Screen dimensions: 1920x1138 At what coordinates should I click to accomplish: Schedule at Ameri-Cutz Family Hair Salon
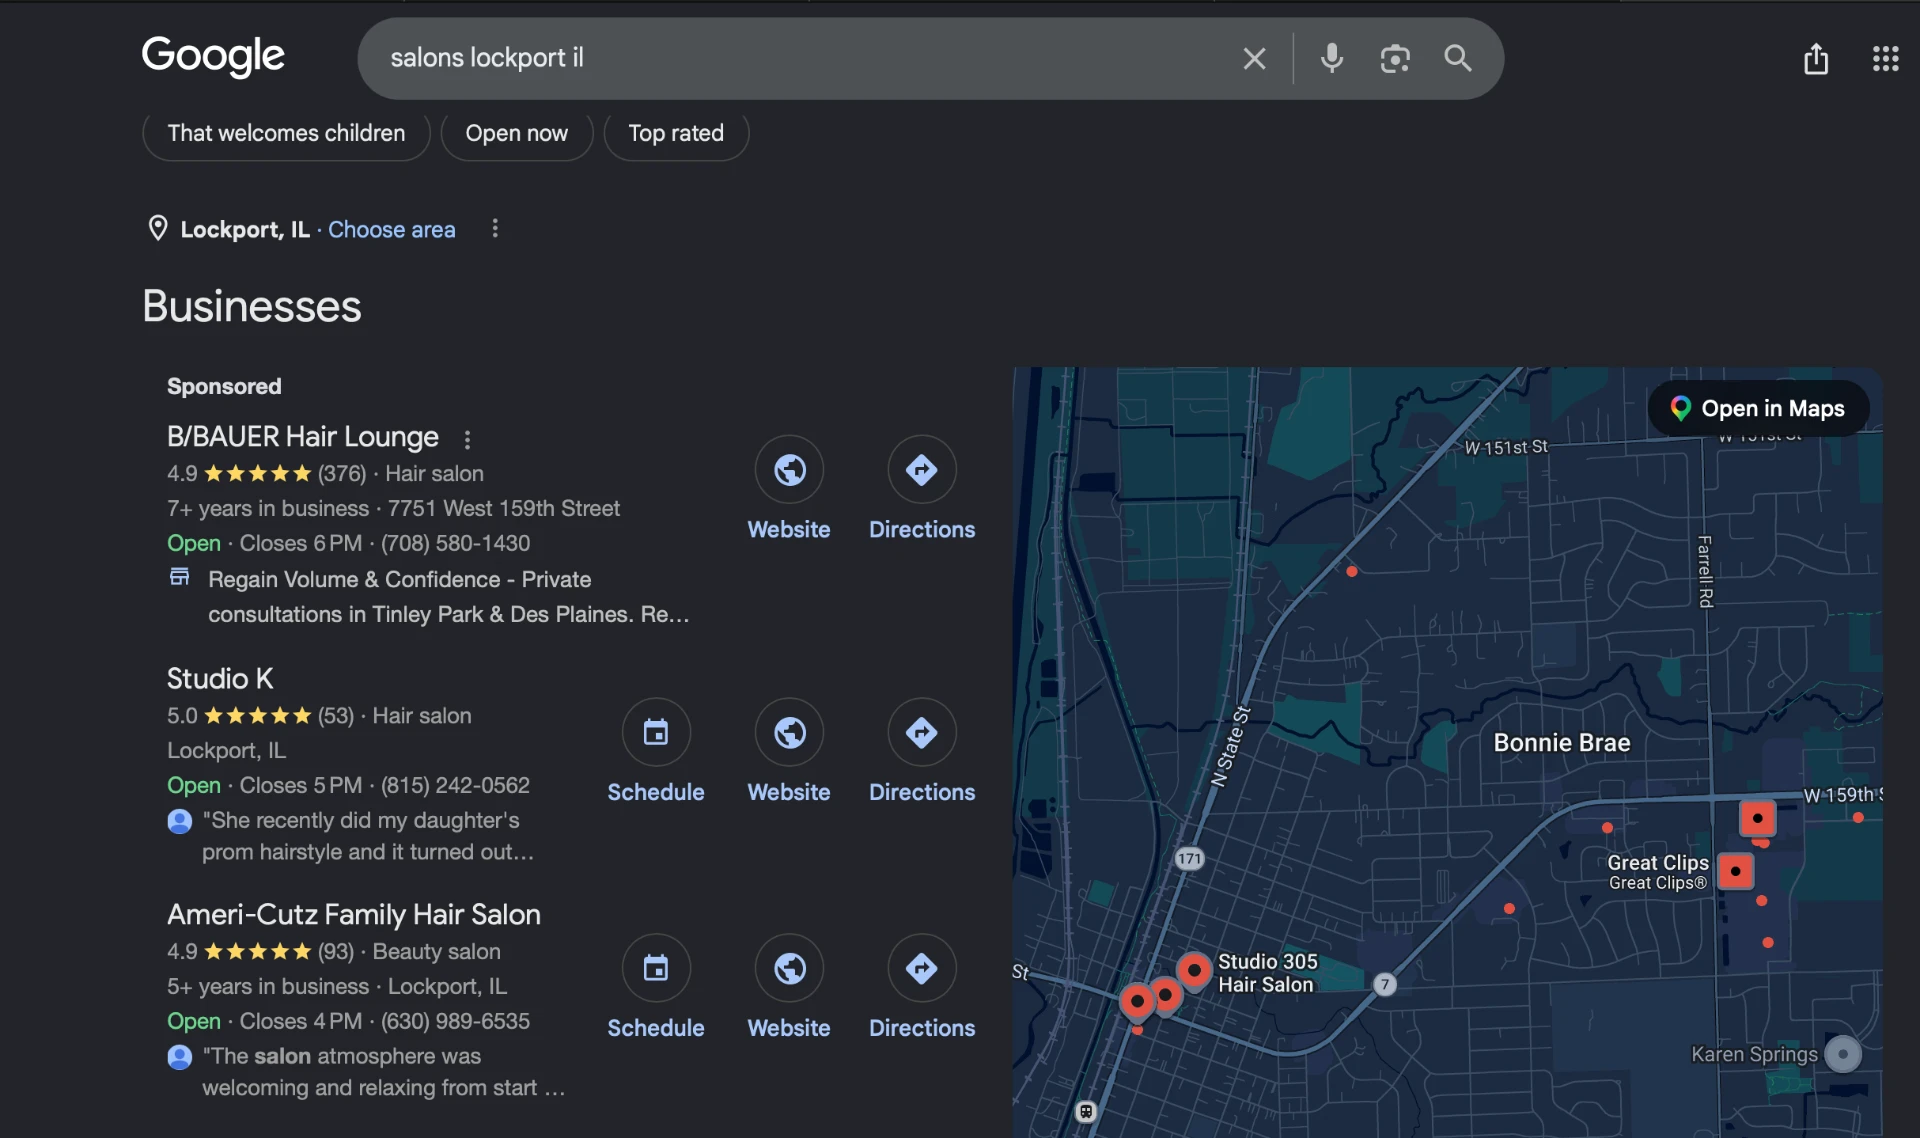(656, 969)
